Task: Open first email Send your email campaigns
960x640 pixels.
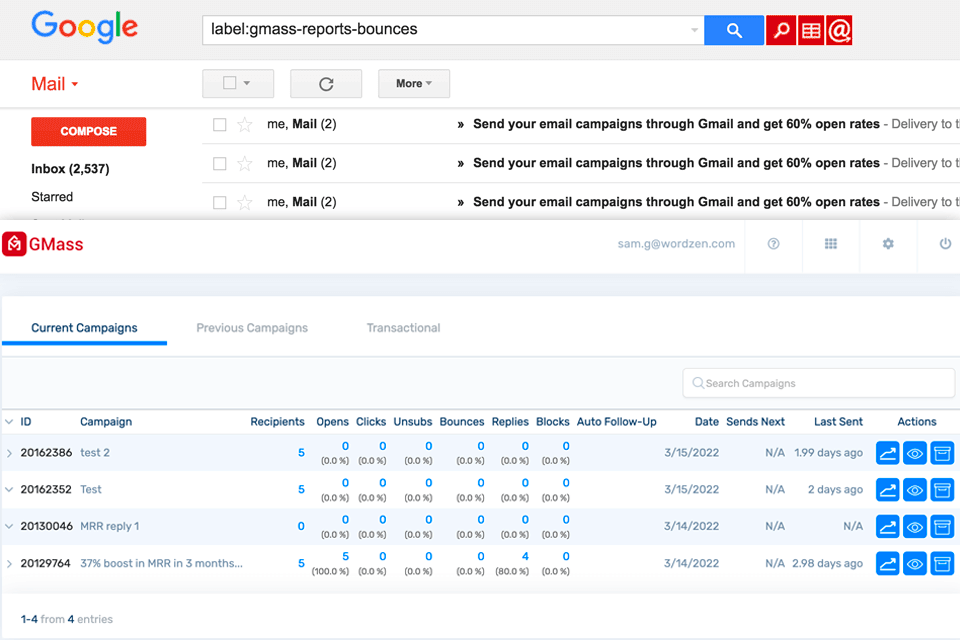Action: (x=677, y=124)
